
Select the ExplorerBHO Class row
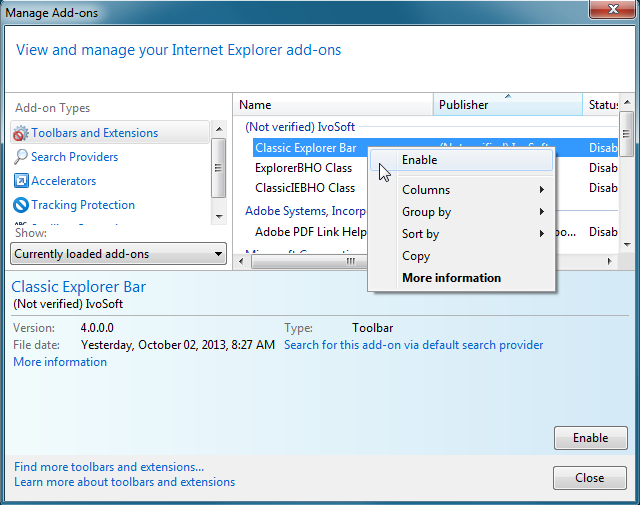point(303,168)
